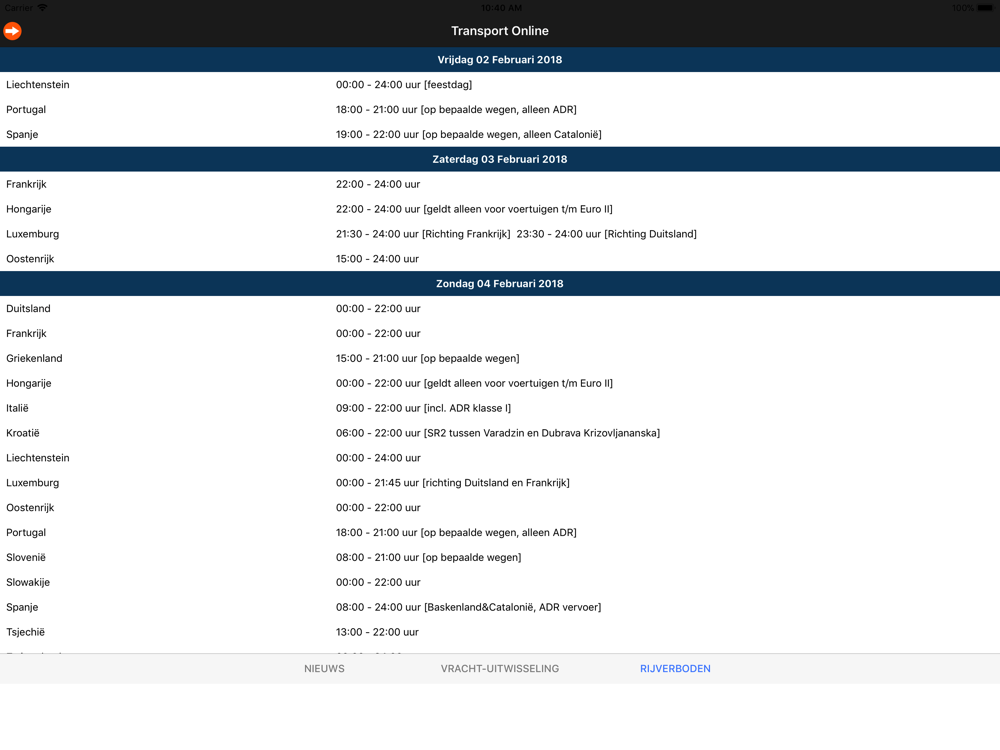
Task: Tap the Zaterdag 03 Februari 2018 header
Action: pos(500,159)
